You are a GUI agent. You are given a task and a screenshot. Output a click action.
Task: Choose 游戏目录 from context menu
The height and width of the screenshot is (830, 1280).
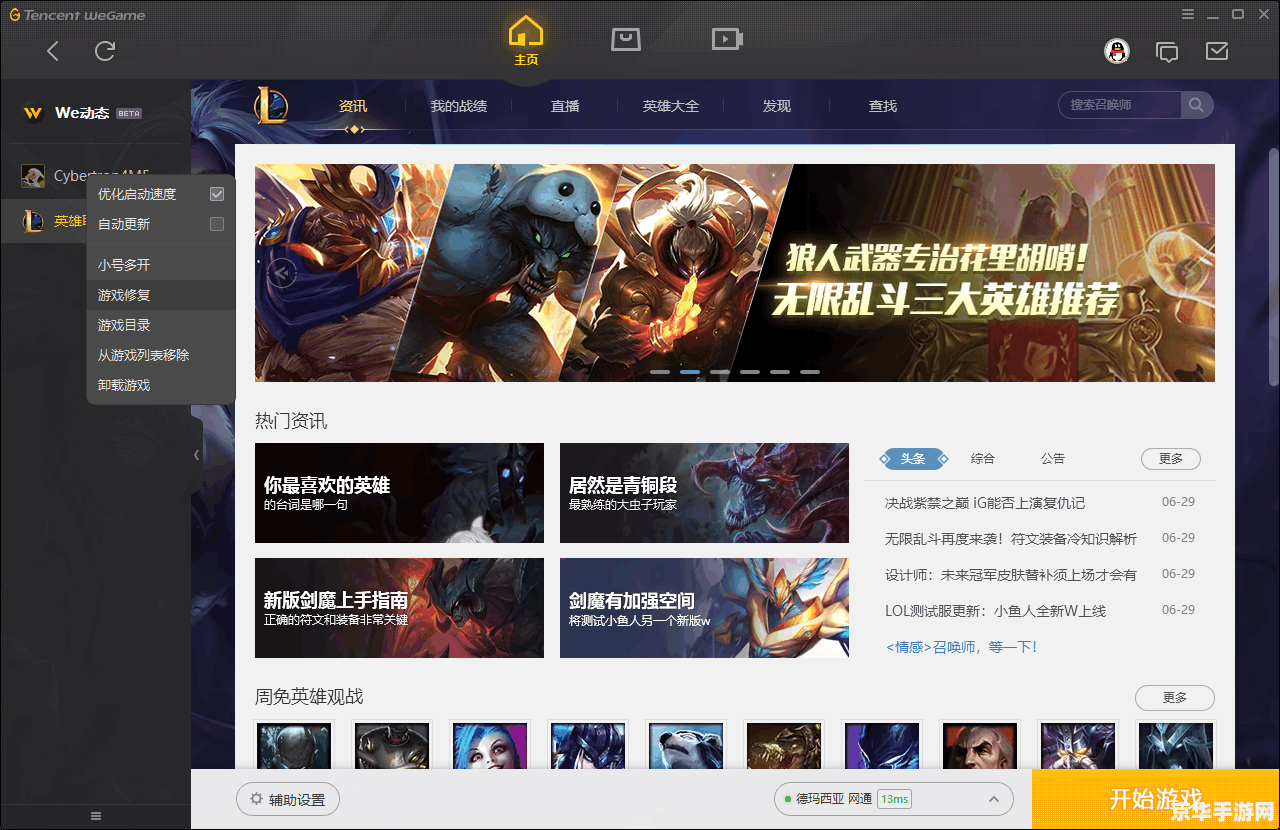[161, 325]
